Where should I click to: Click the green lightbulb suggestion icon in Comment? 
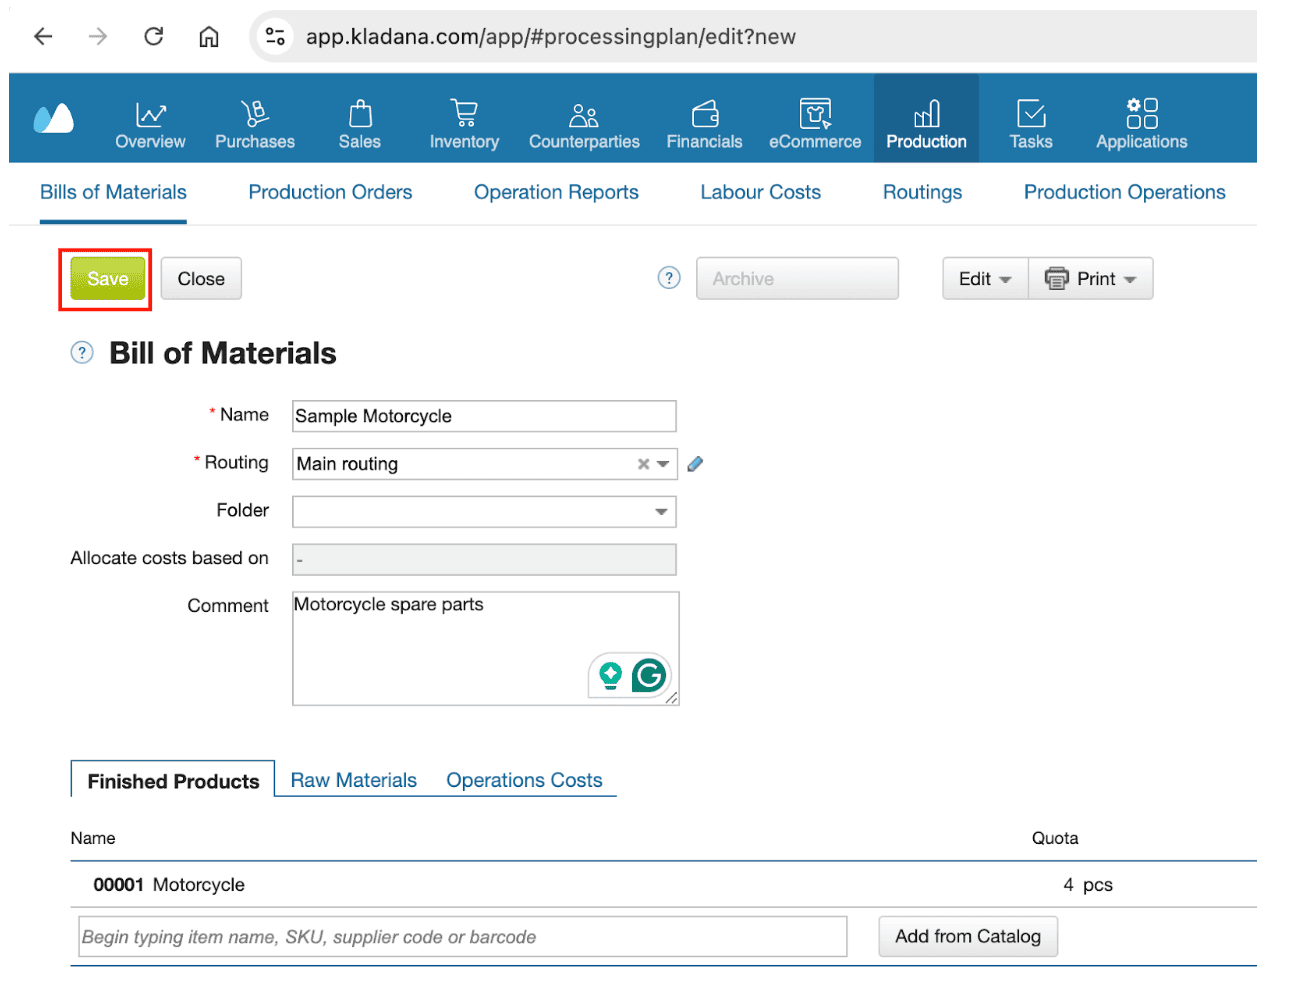click(x=610, y=676)
